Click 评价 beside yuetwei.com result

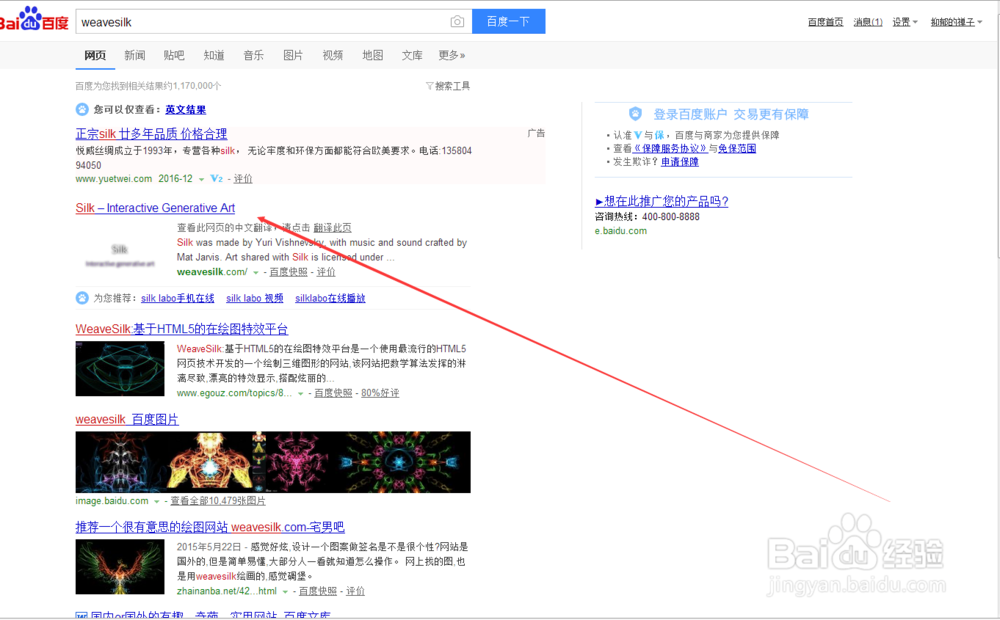click(x=243, y=179)
